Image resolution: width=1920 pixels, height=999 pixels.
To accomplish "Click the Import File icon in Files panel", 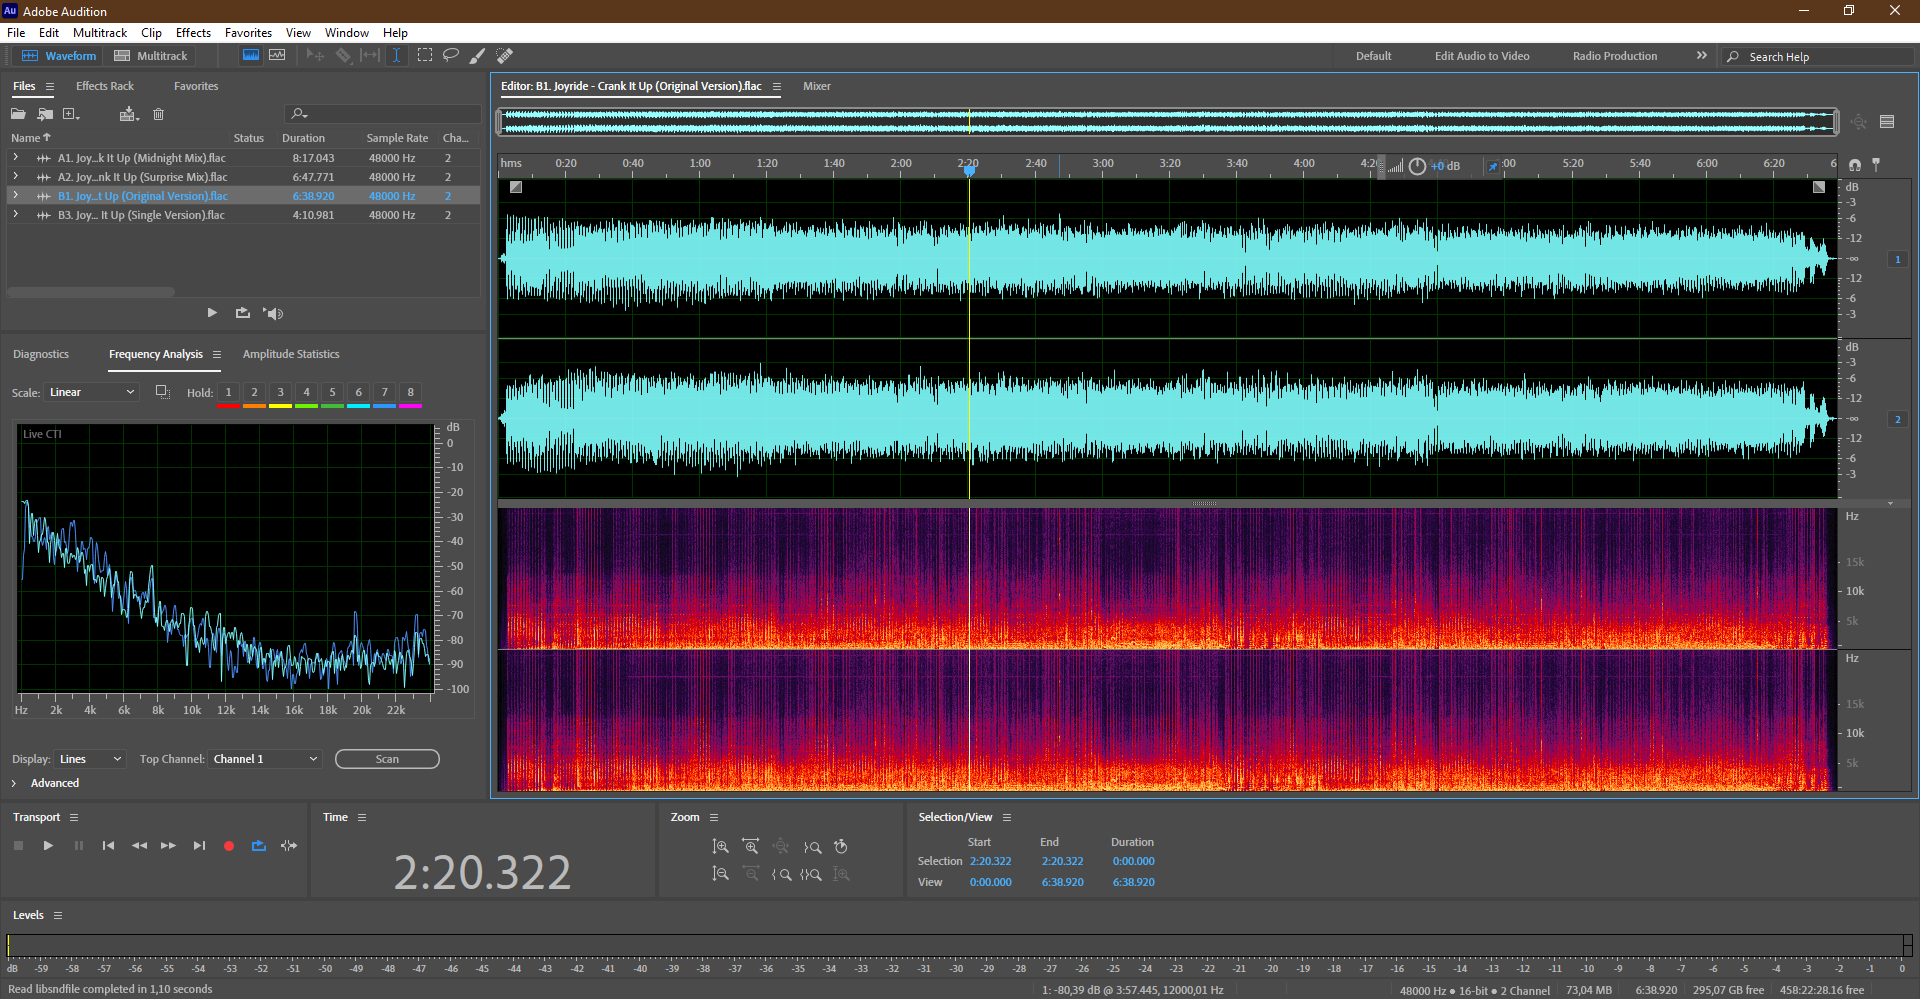I will pos(45,114).
